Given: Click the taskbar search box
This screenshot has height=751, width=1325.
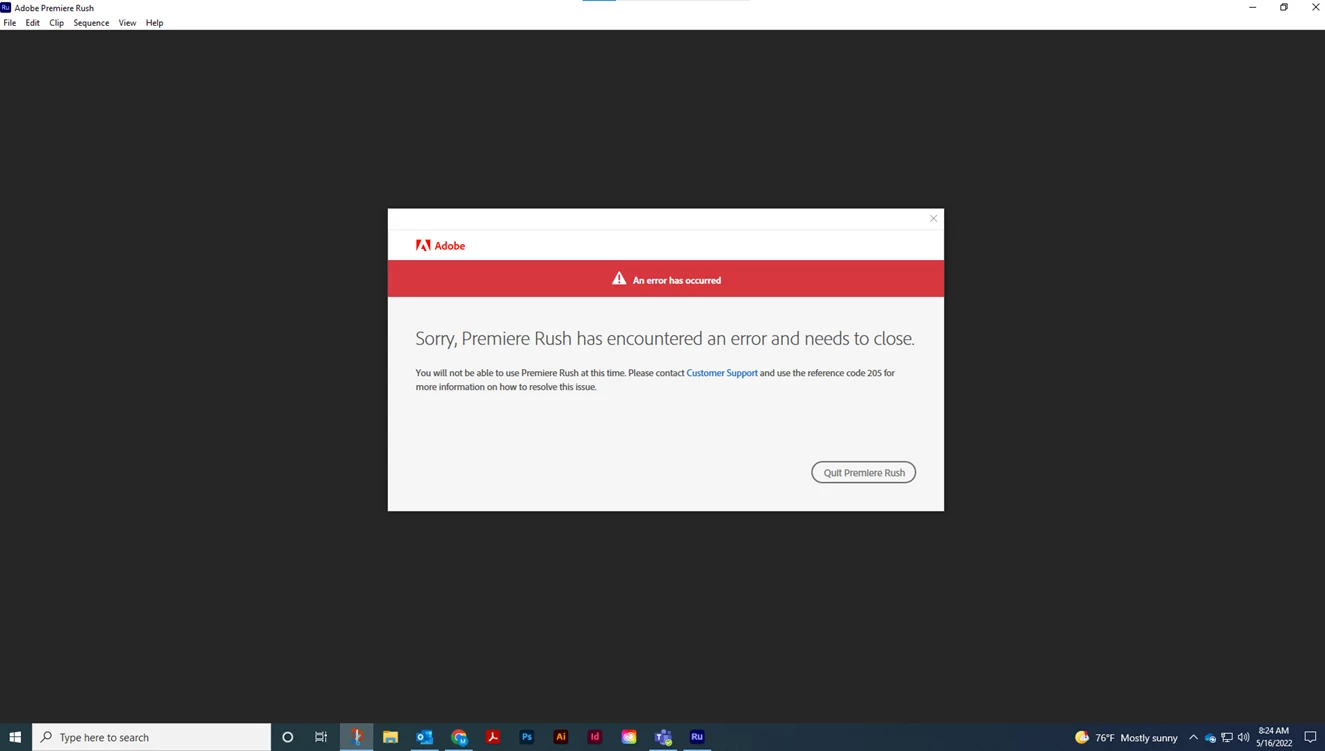Looking at the screenshot, I should coord(151,737).
